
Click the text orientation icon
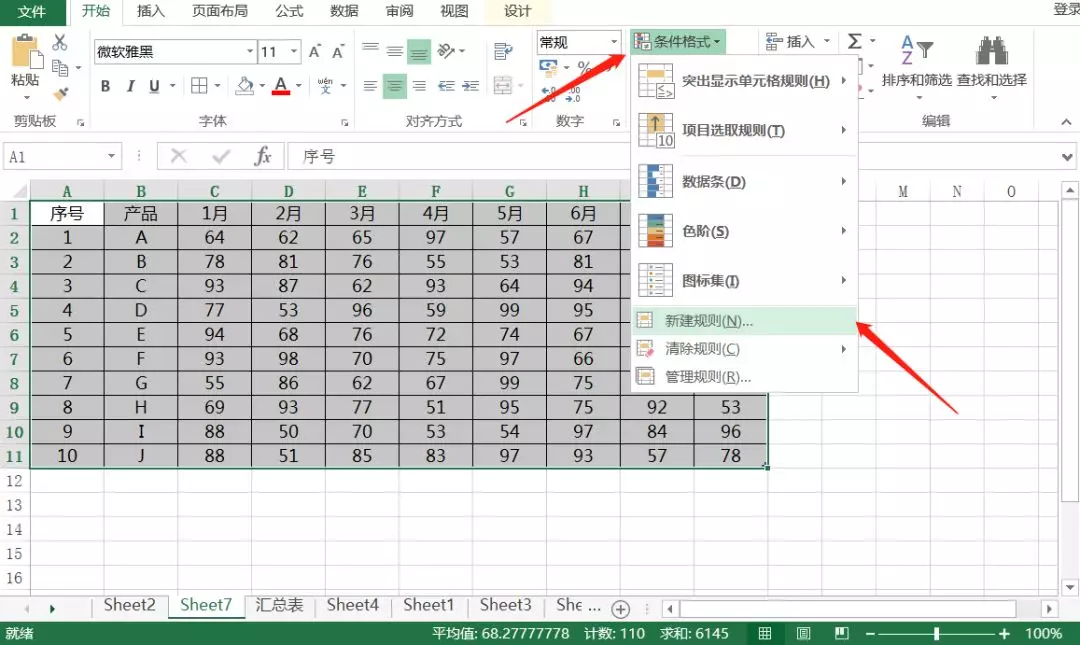[x=446, y=51]
